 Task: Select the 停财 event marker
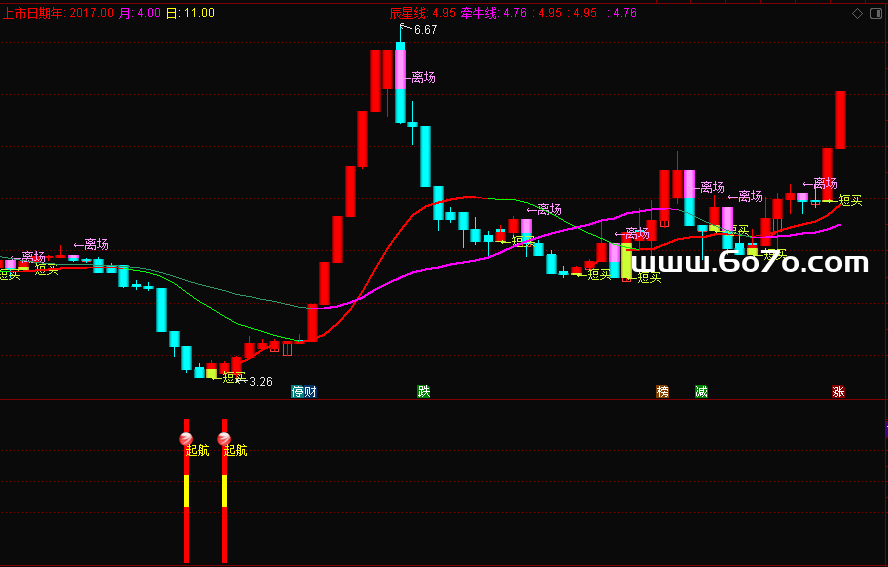click(x=304, y=391)
